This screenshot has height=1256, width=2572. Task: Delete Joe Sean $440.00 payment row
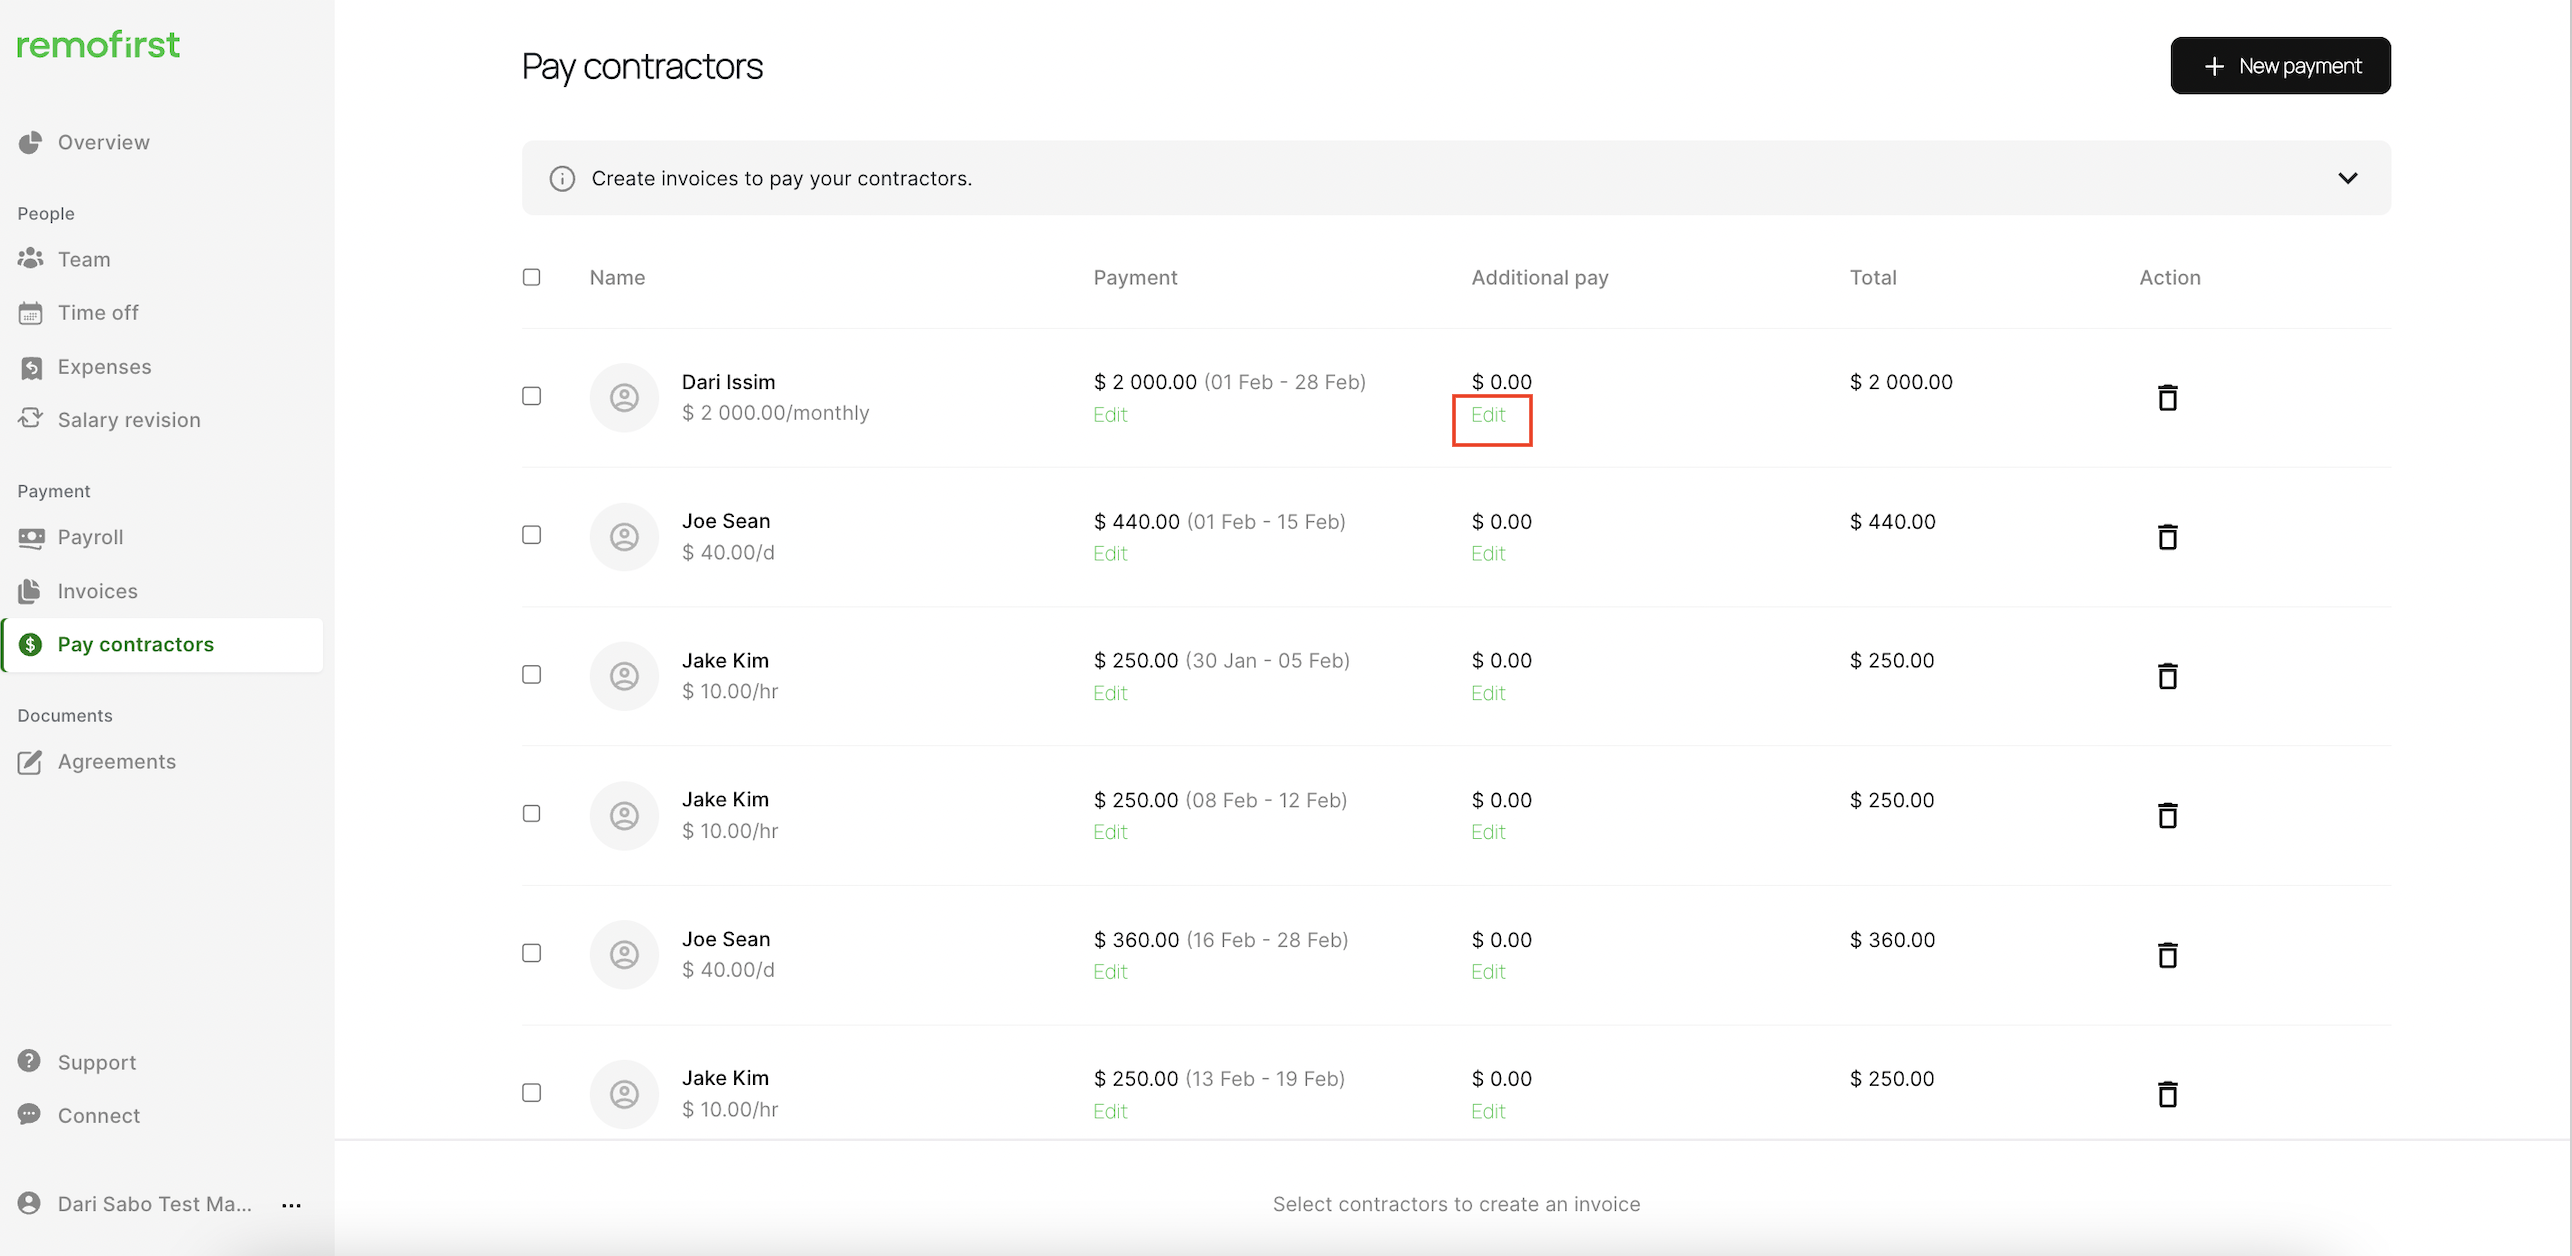click(x=2167, y=537)
